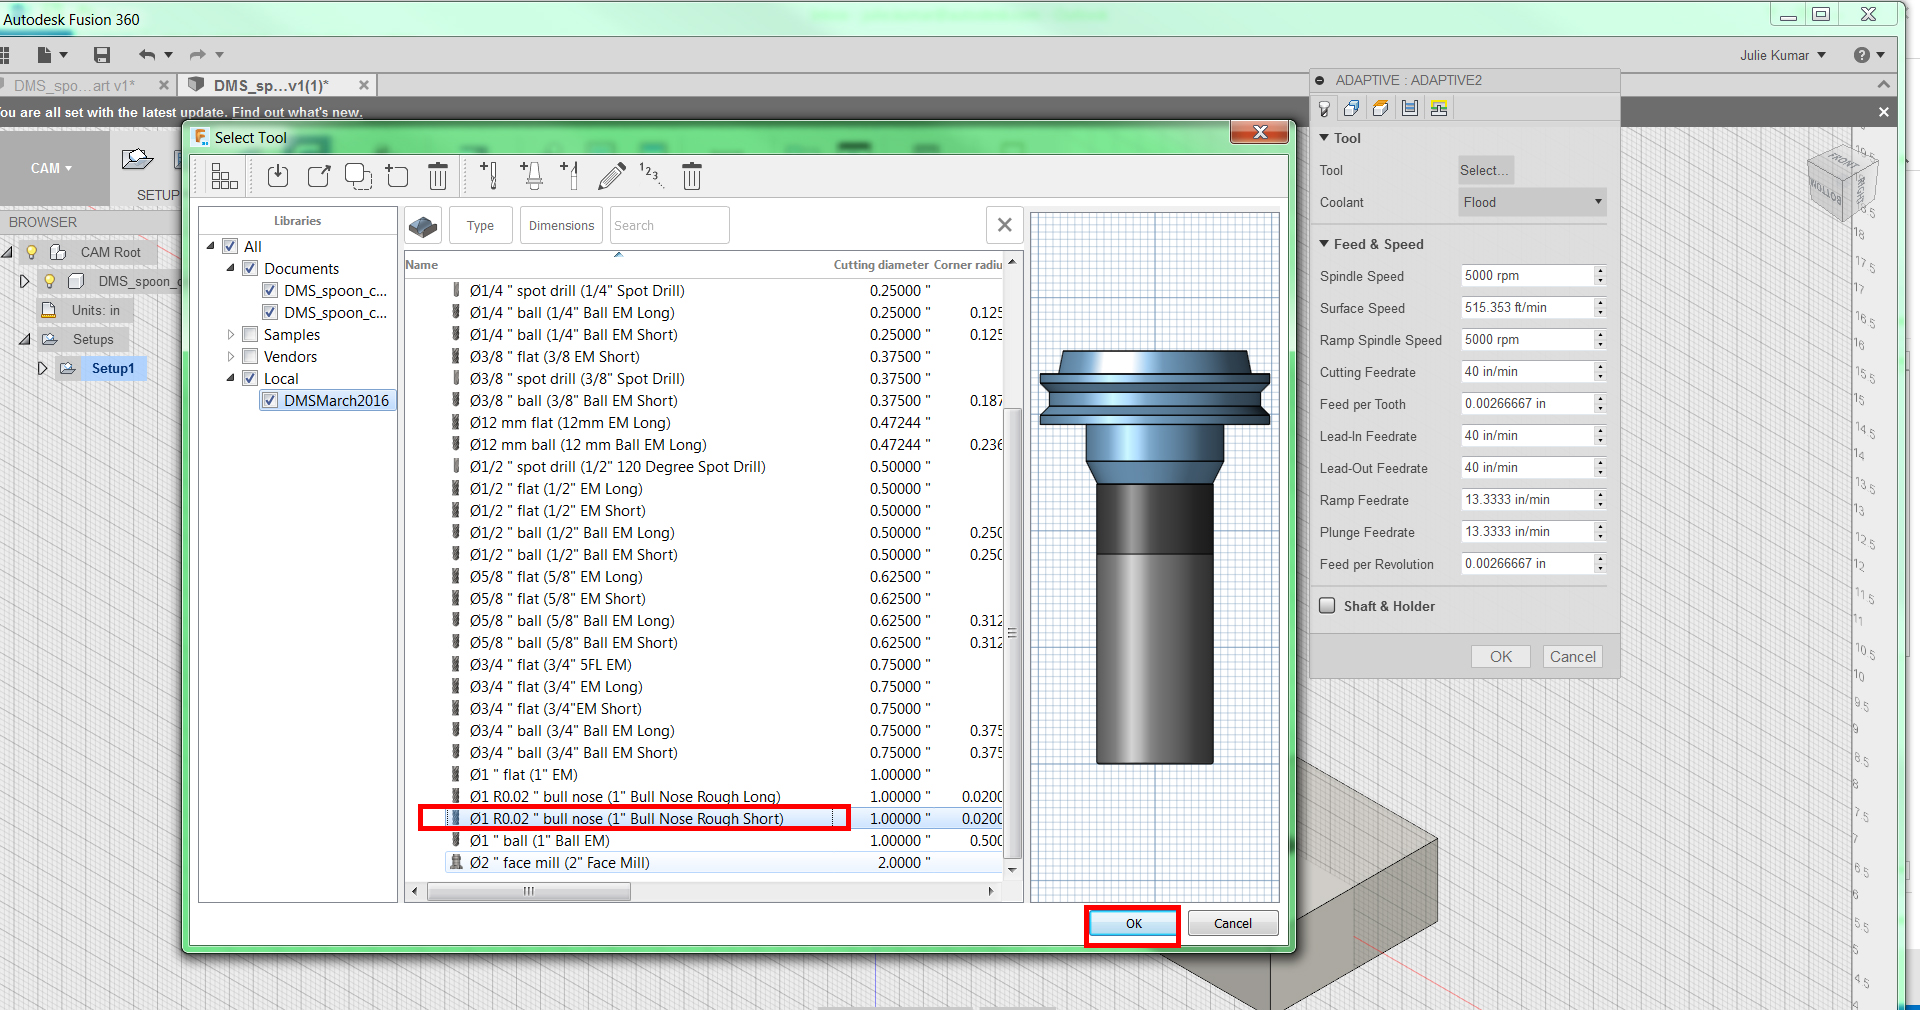Open the Find out what's new link
Viewport: 1920px width, 1010px height.
pyautogui.click(x=297, y=112)
